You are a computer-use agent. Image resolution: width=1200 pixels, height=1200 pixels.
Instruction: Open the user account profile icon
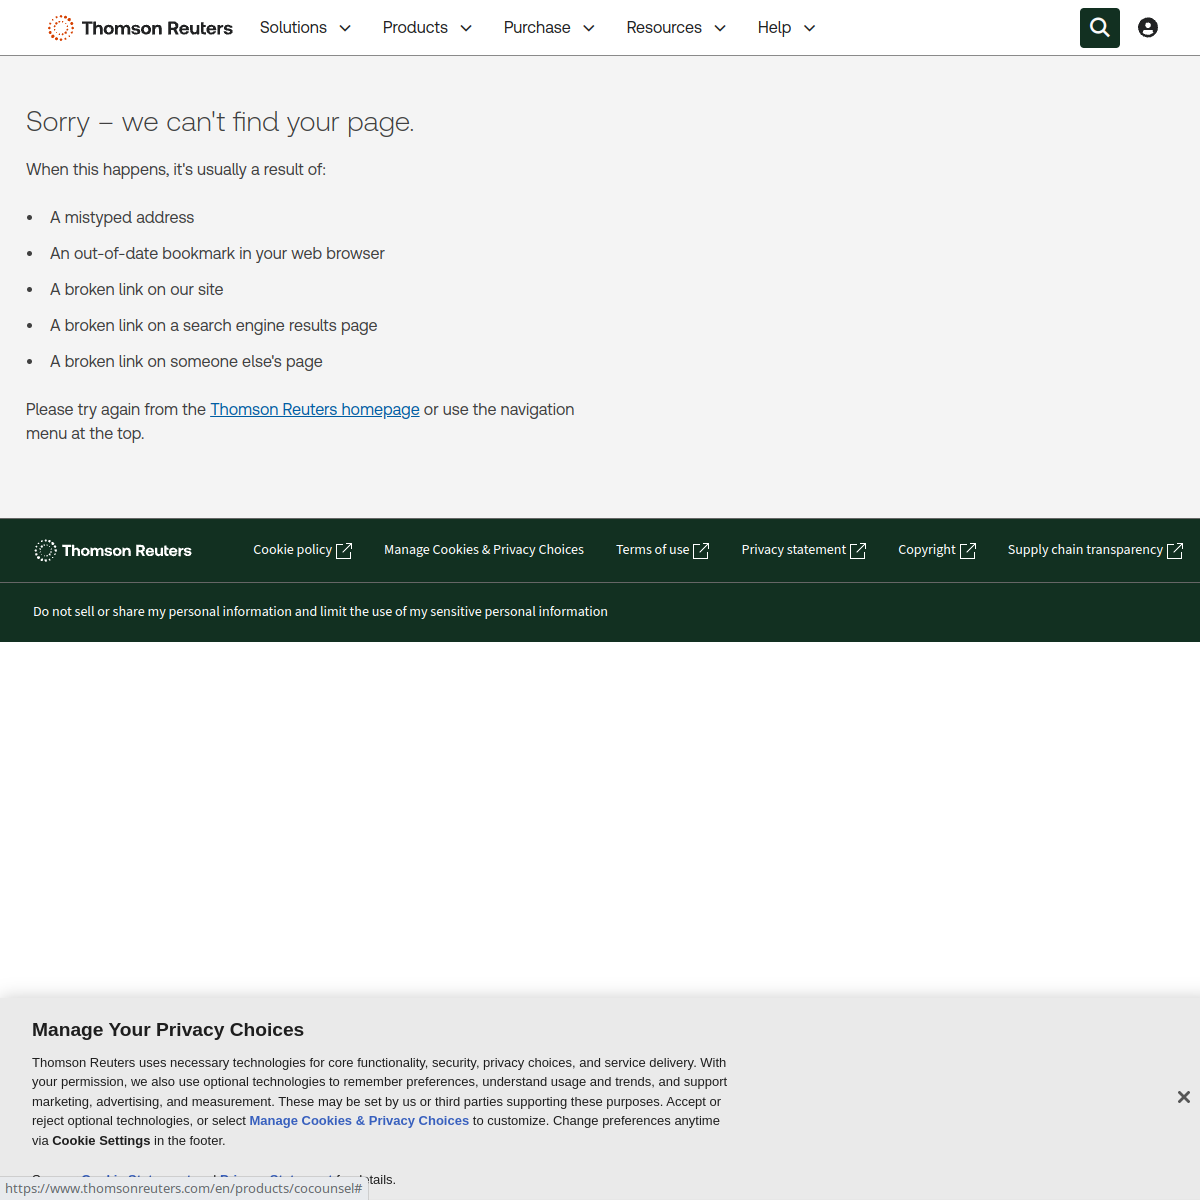tap(1148, 28)
